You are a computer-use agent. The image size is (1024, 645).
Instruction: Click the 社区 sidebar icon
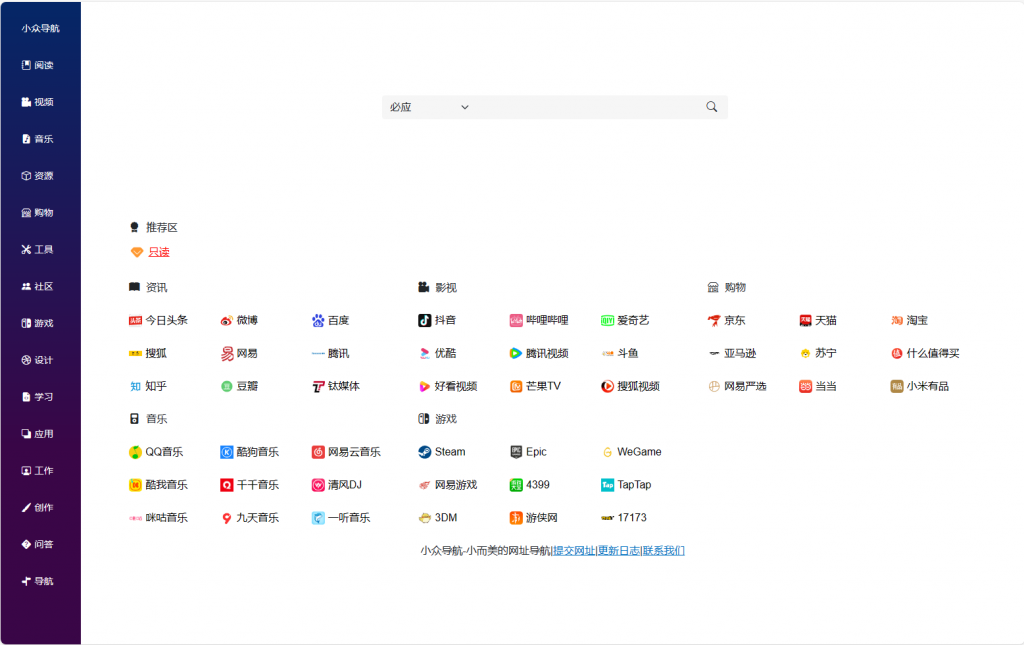pyautogui.click(x=26, y=287)
